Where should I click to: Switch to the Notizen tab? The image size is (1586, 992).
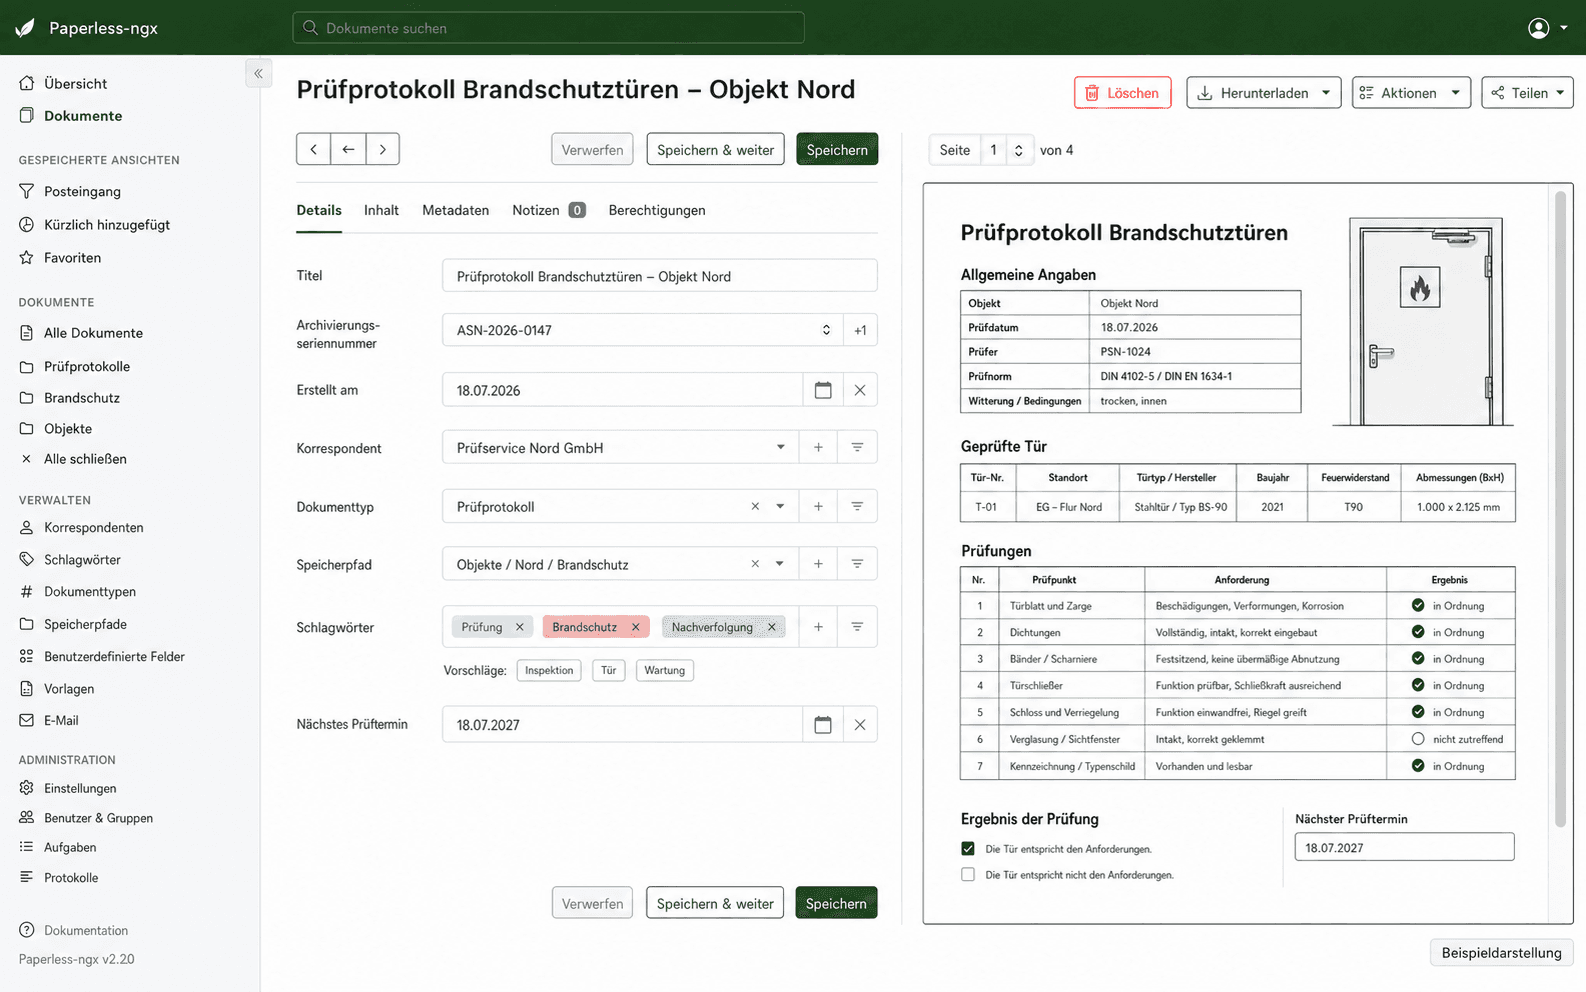pos(548,210)
